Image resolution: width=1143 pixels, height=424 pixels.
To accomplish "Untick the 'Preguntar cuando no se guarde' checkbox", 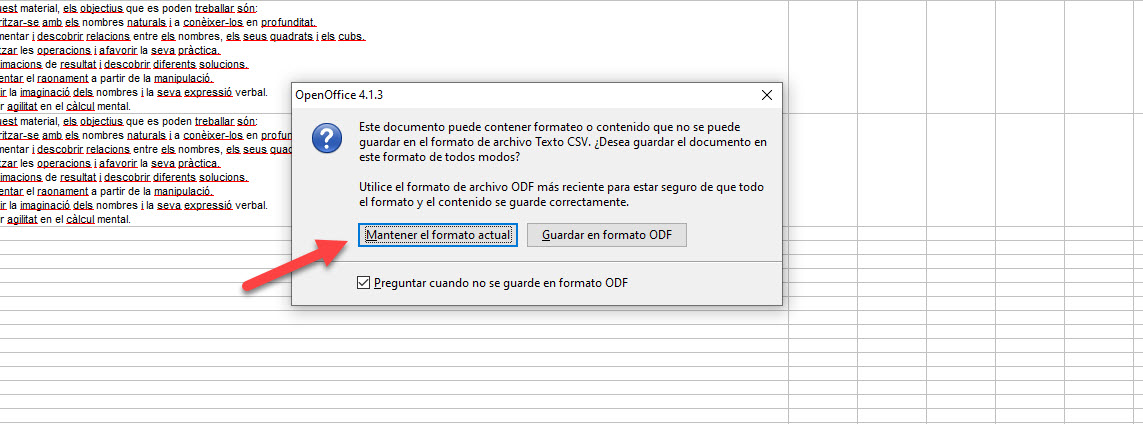I will point(364,283).
